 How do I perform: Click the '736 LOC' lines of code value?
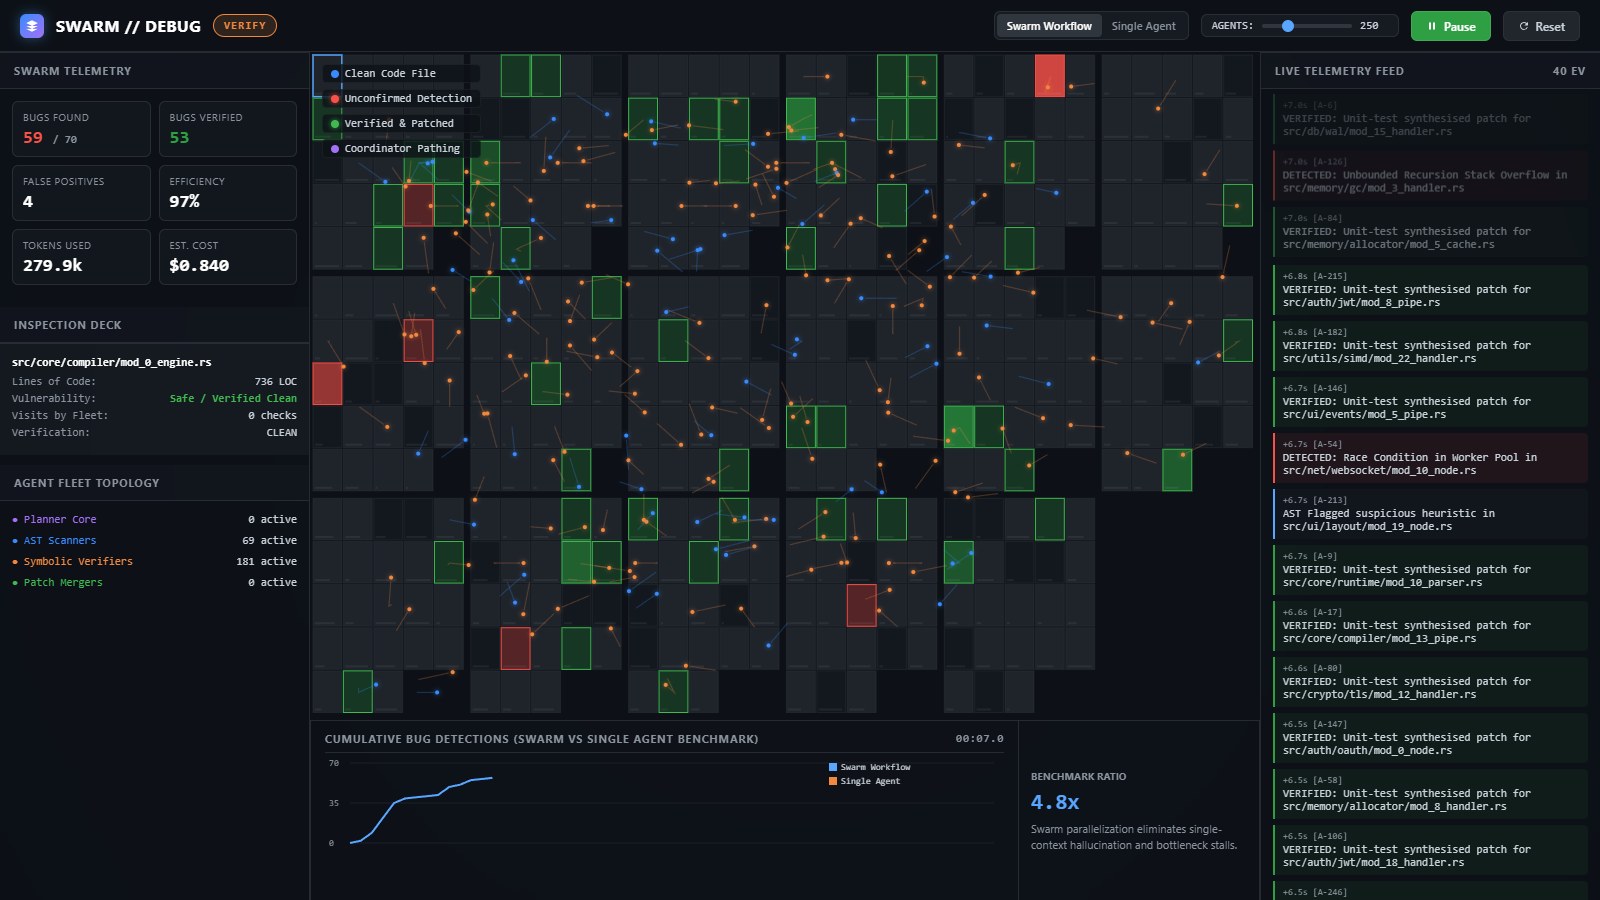[275, 381]
